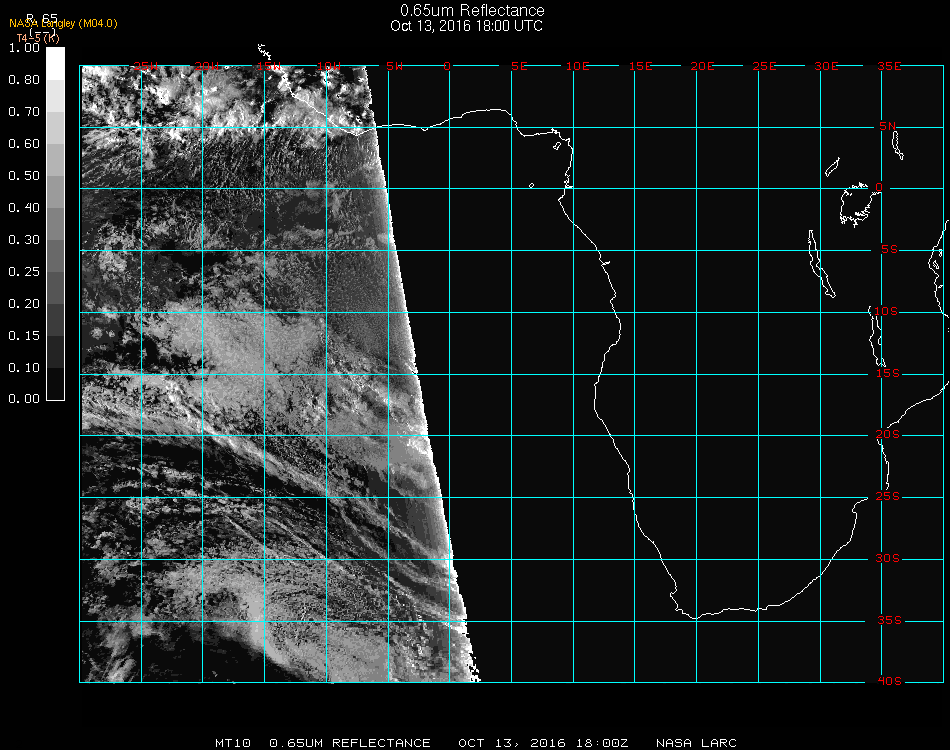Click the 35E longitude label

pyautogui.click(x=889, y=66)
